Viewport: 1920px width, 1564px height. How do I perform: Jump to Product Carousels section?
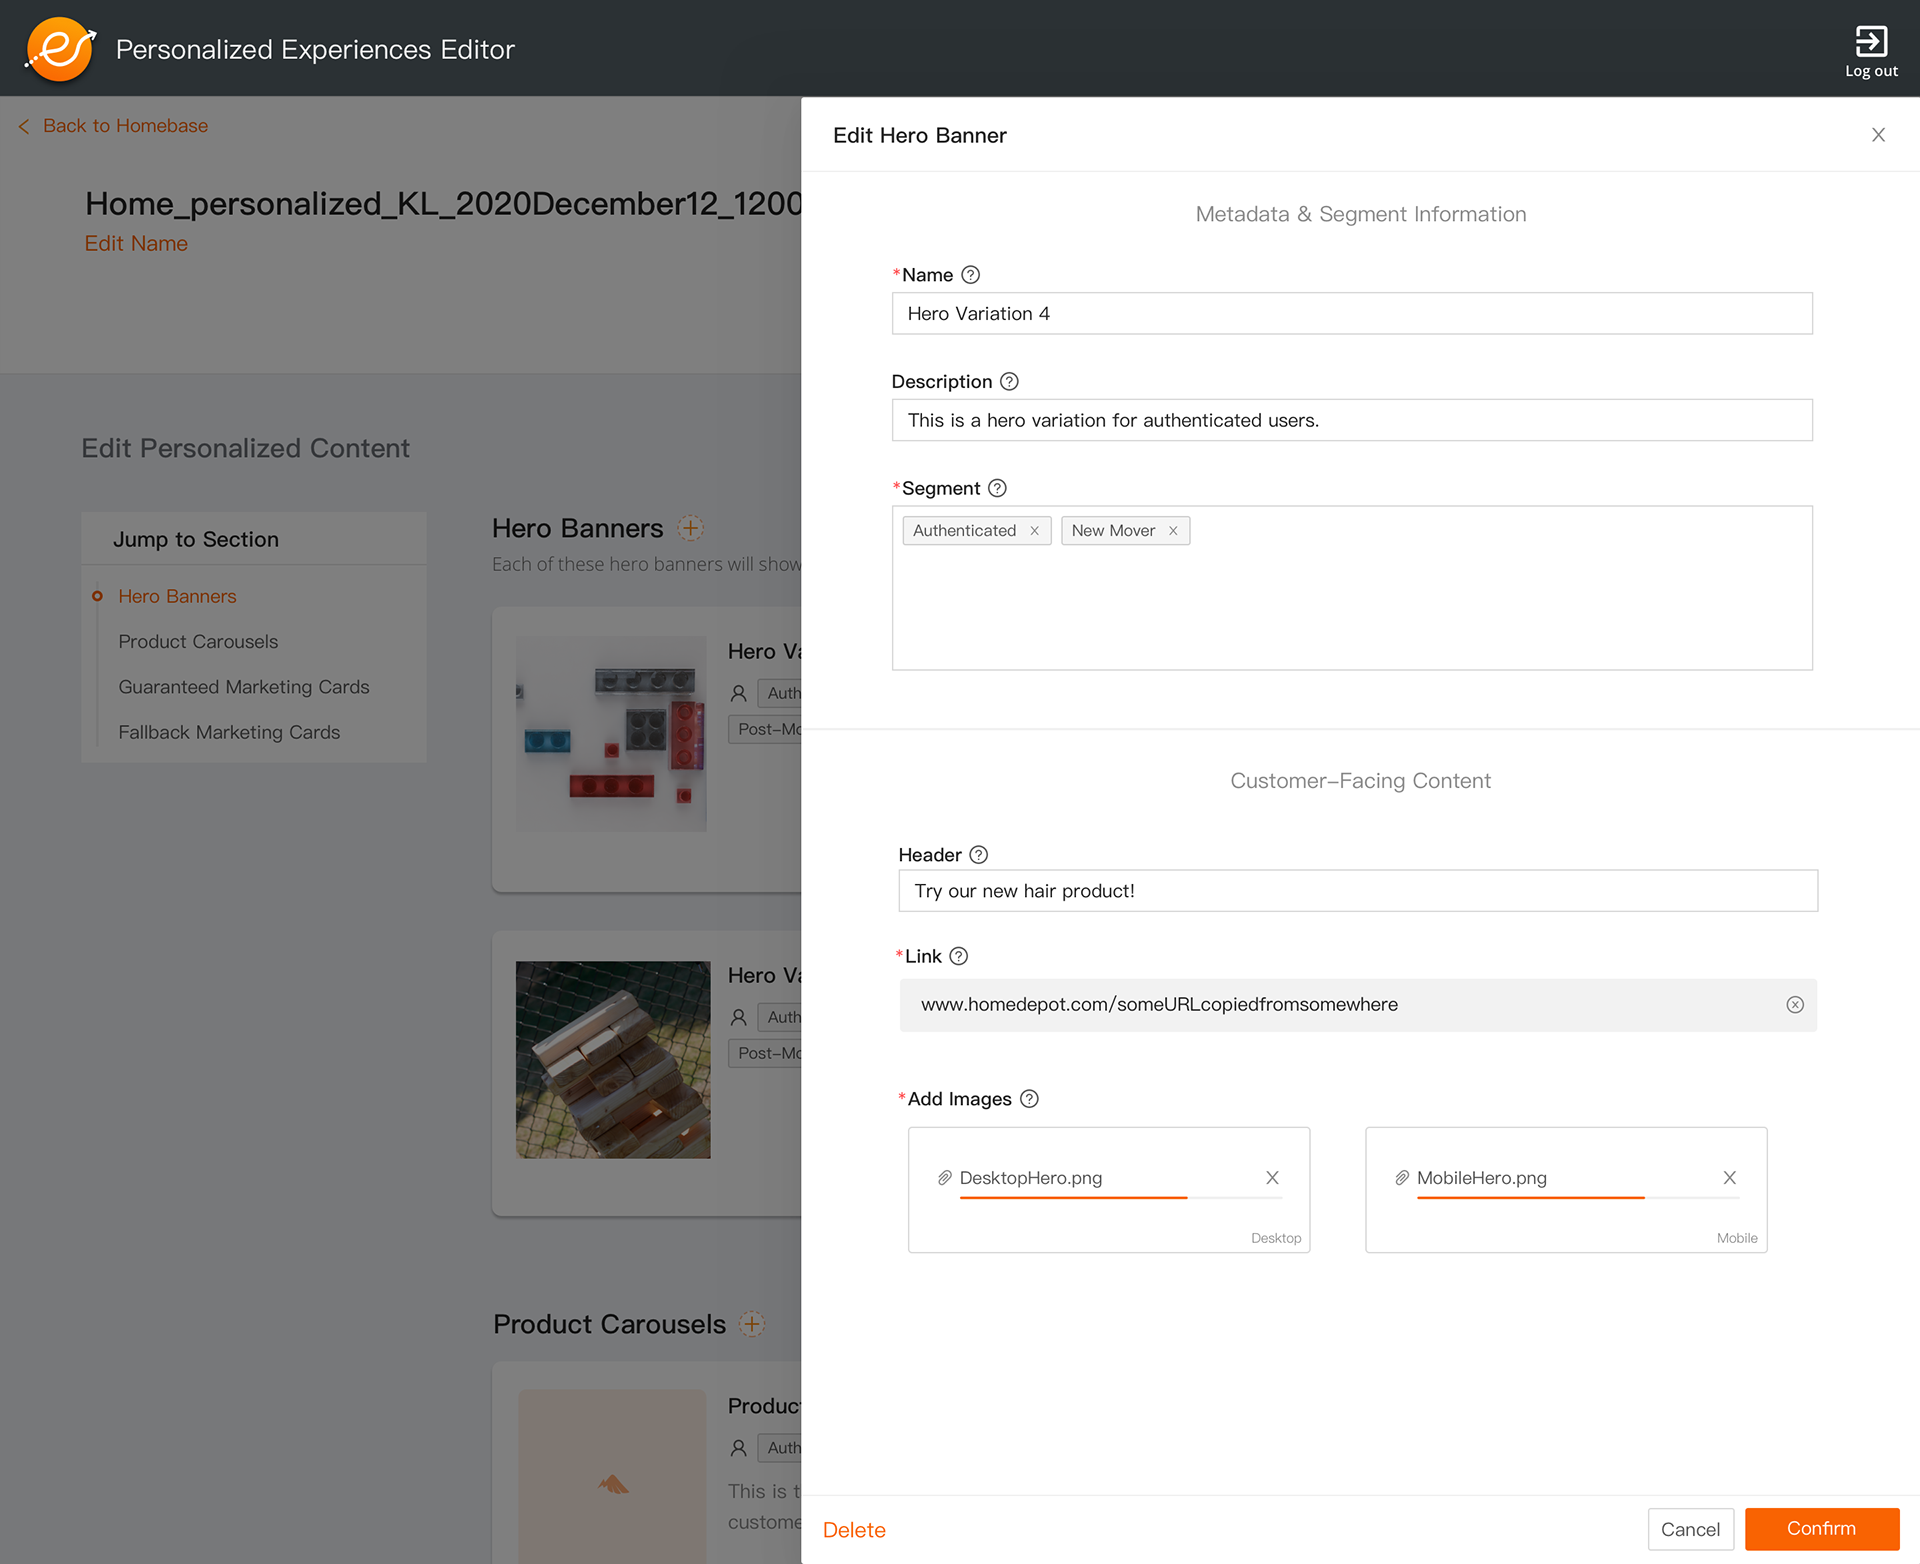[198, 642]
